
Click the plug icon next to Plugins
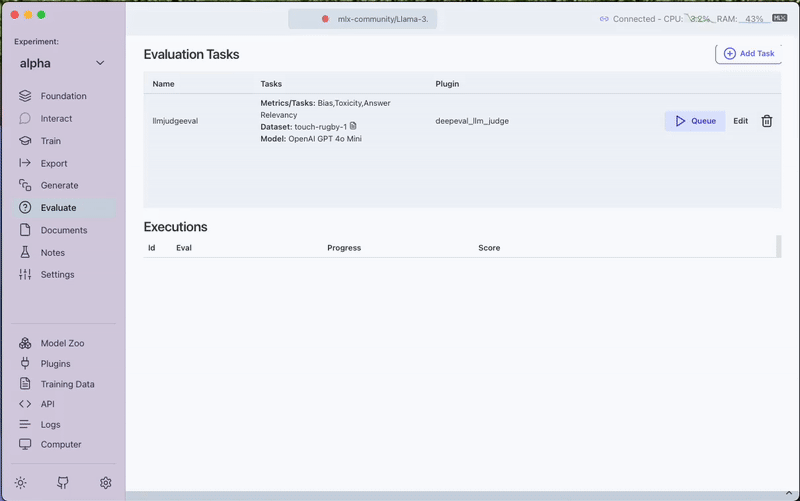(x=25, y=364)
